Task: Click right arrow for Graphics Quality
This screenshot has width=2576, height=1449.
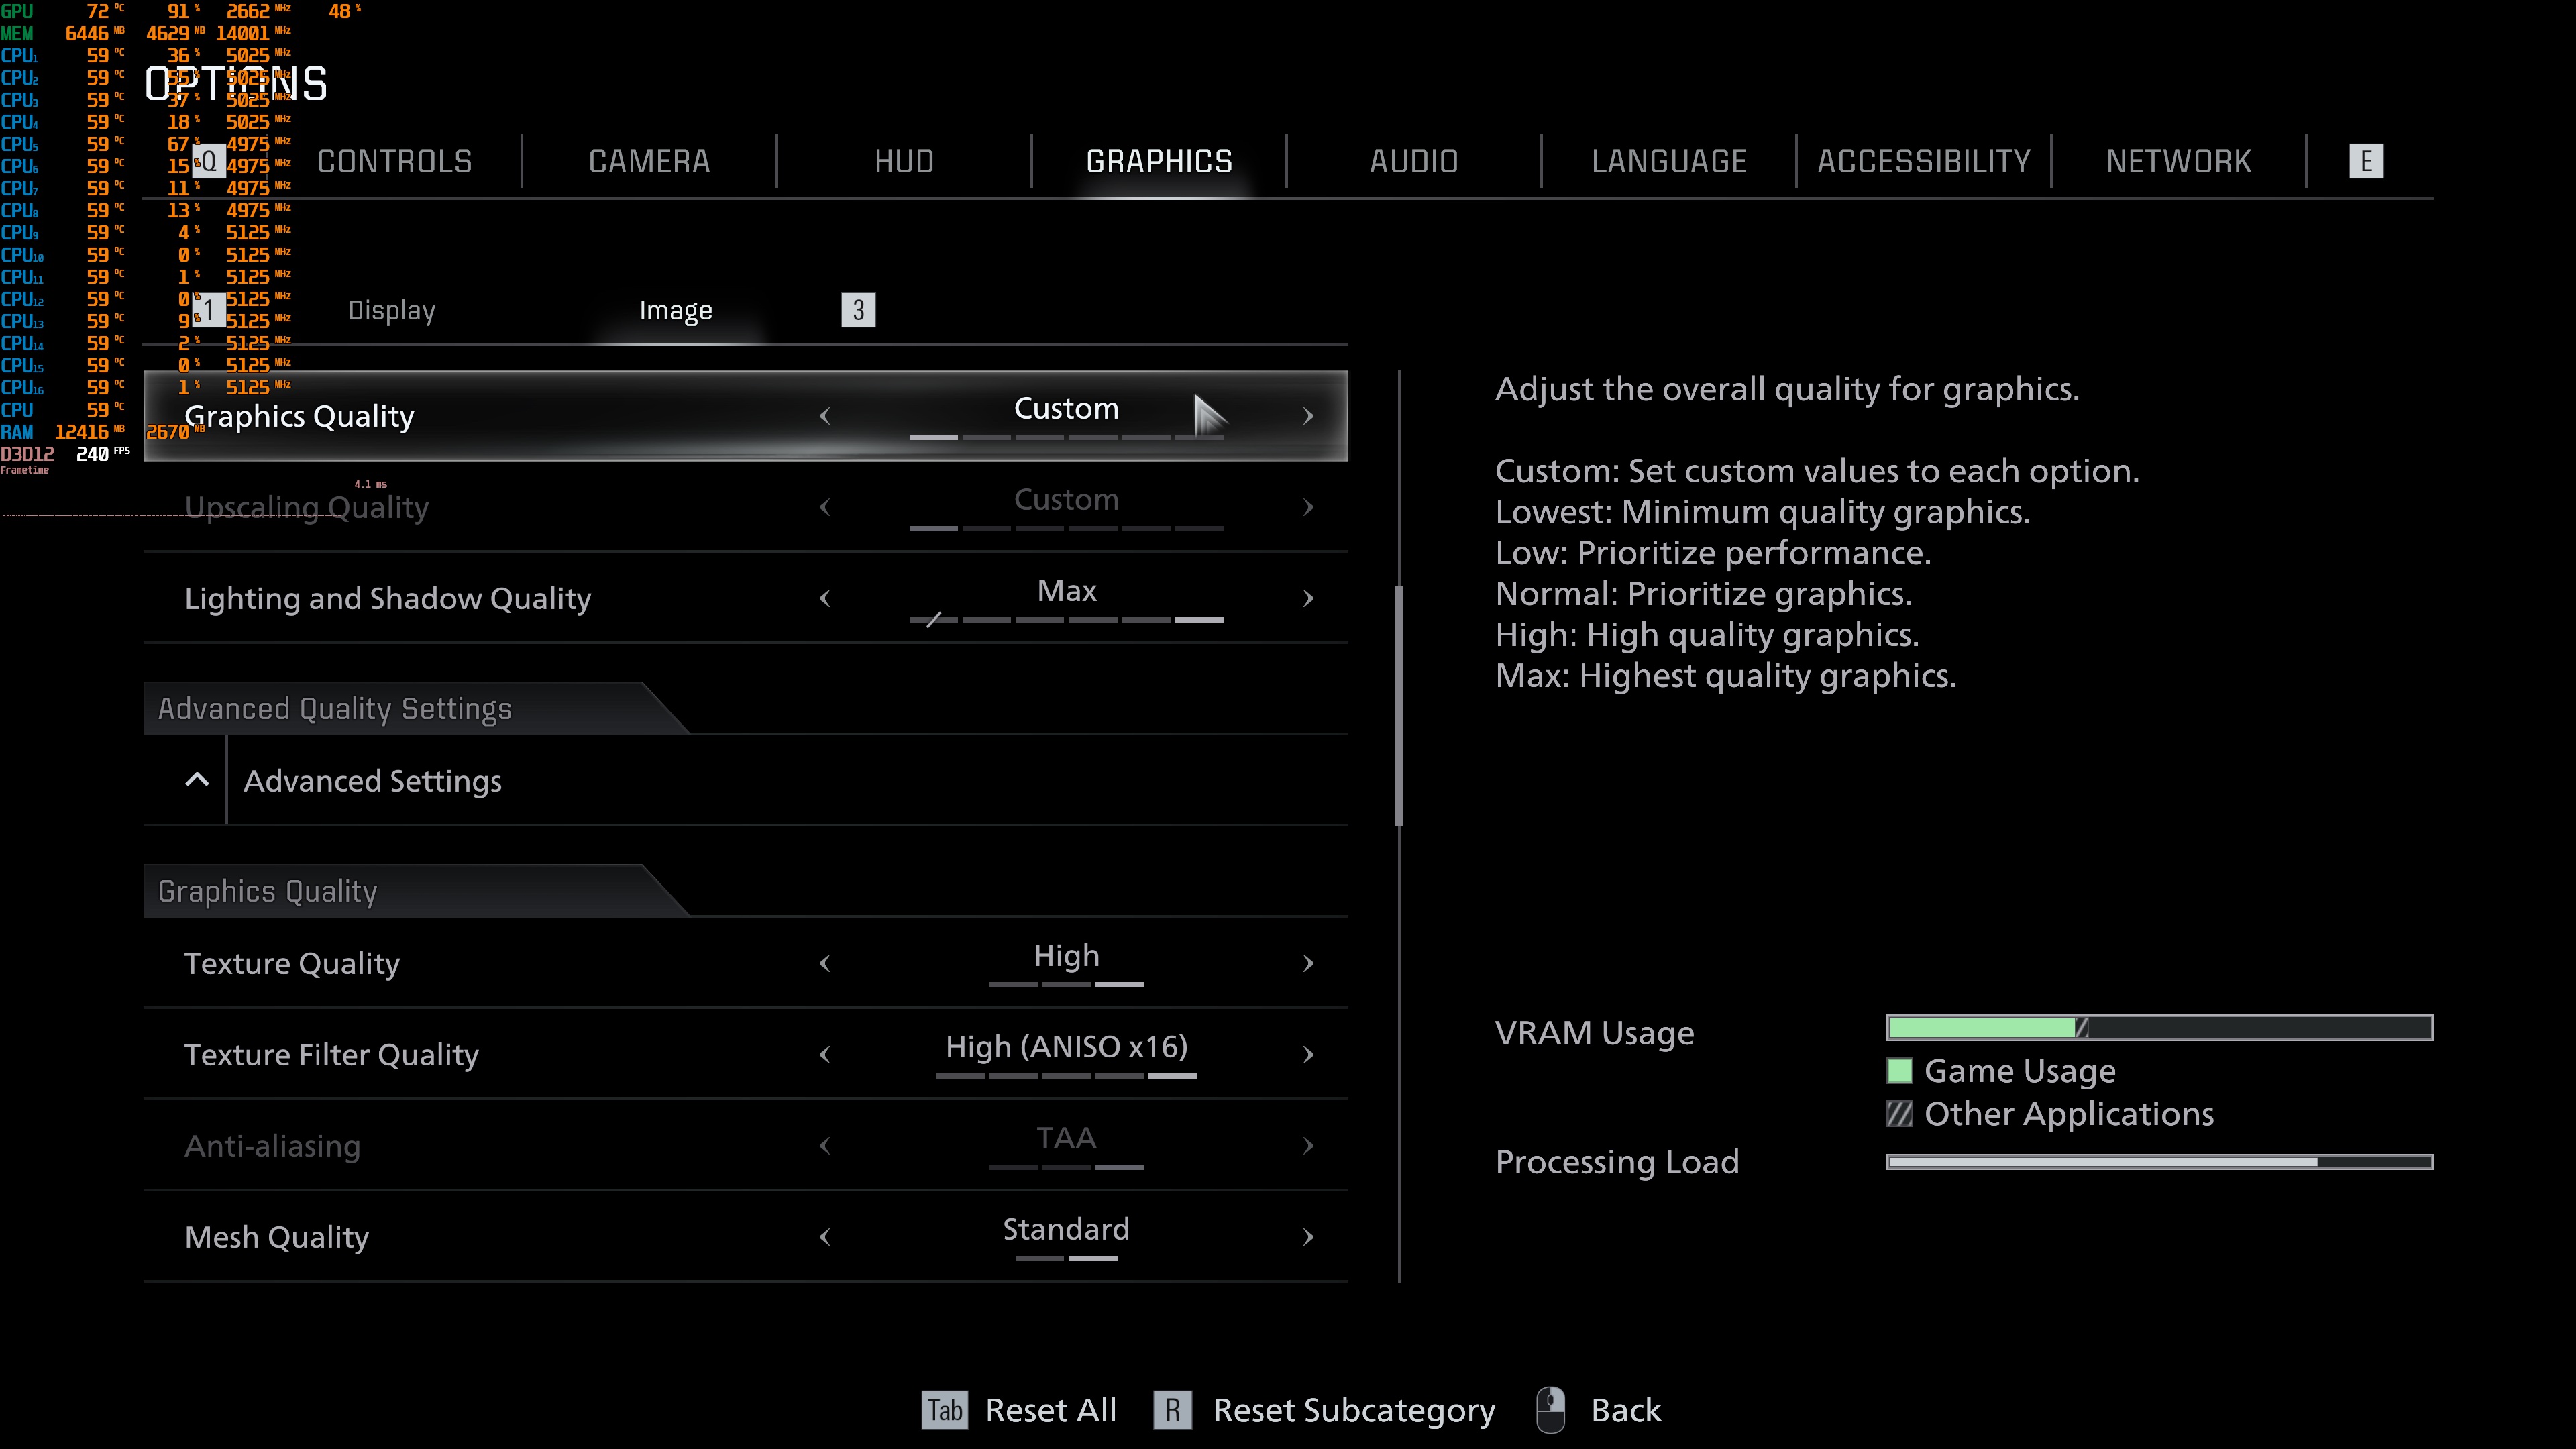Action: point(1308,416)
